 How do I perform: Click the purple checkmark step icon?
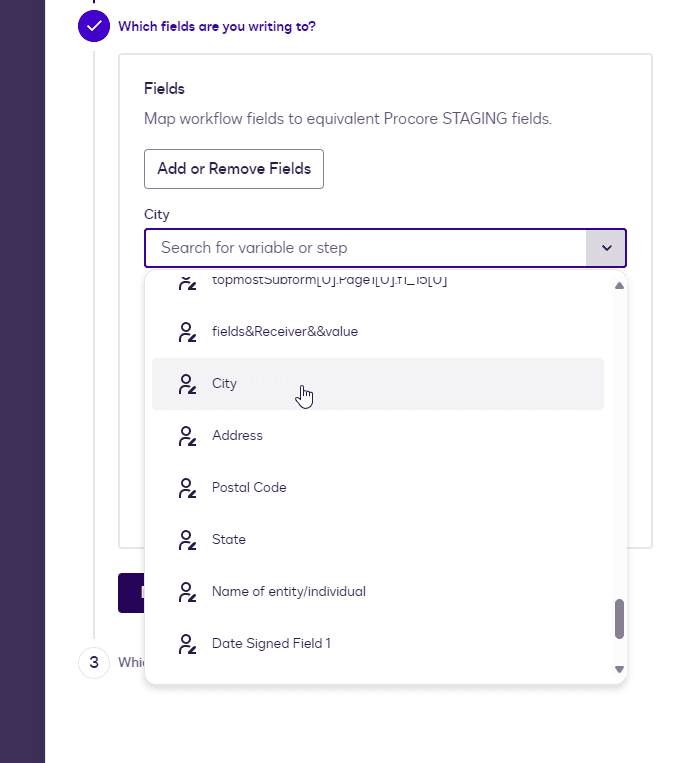[94, 26]
